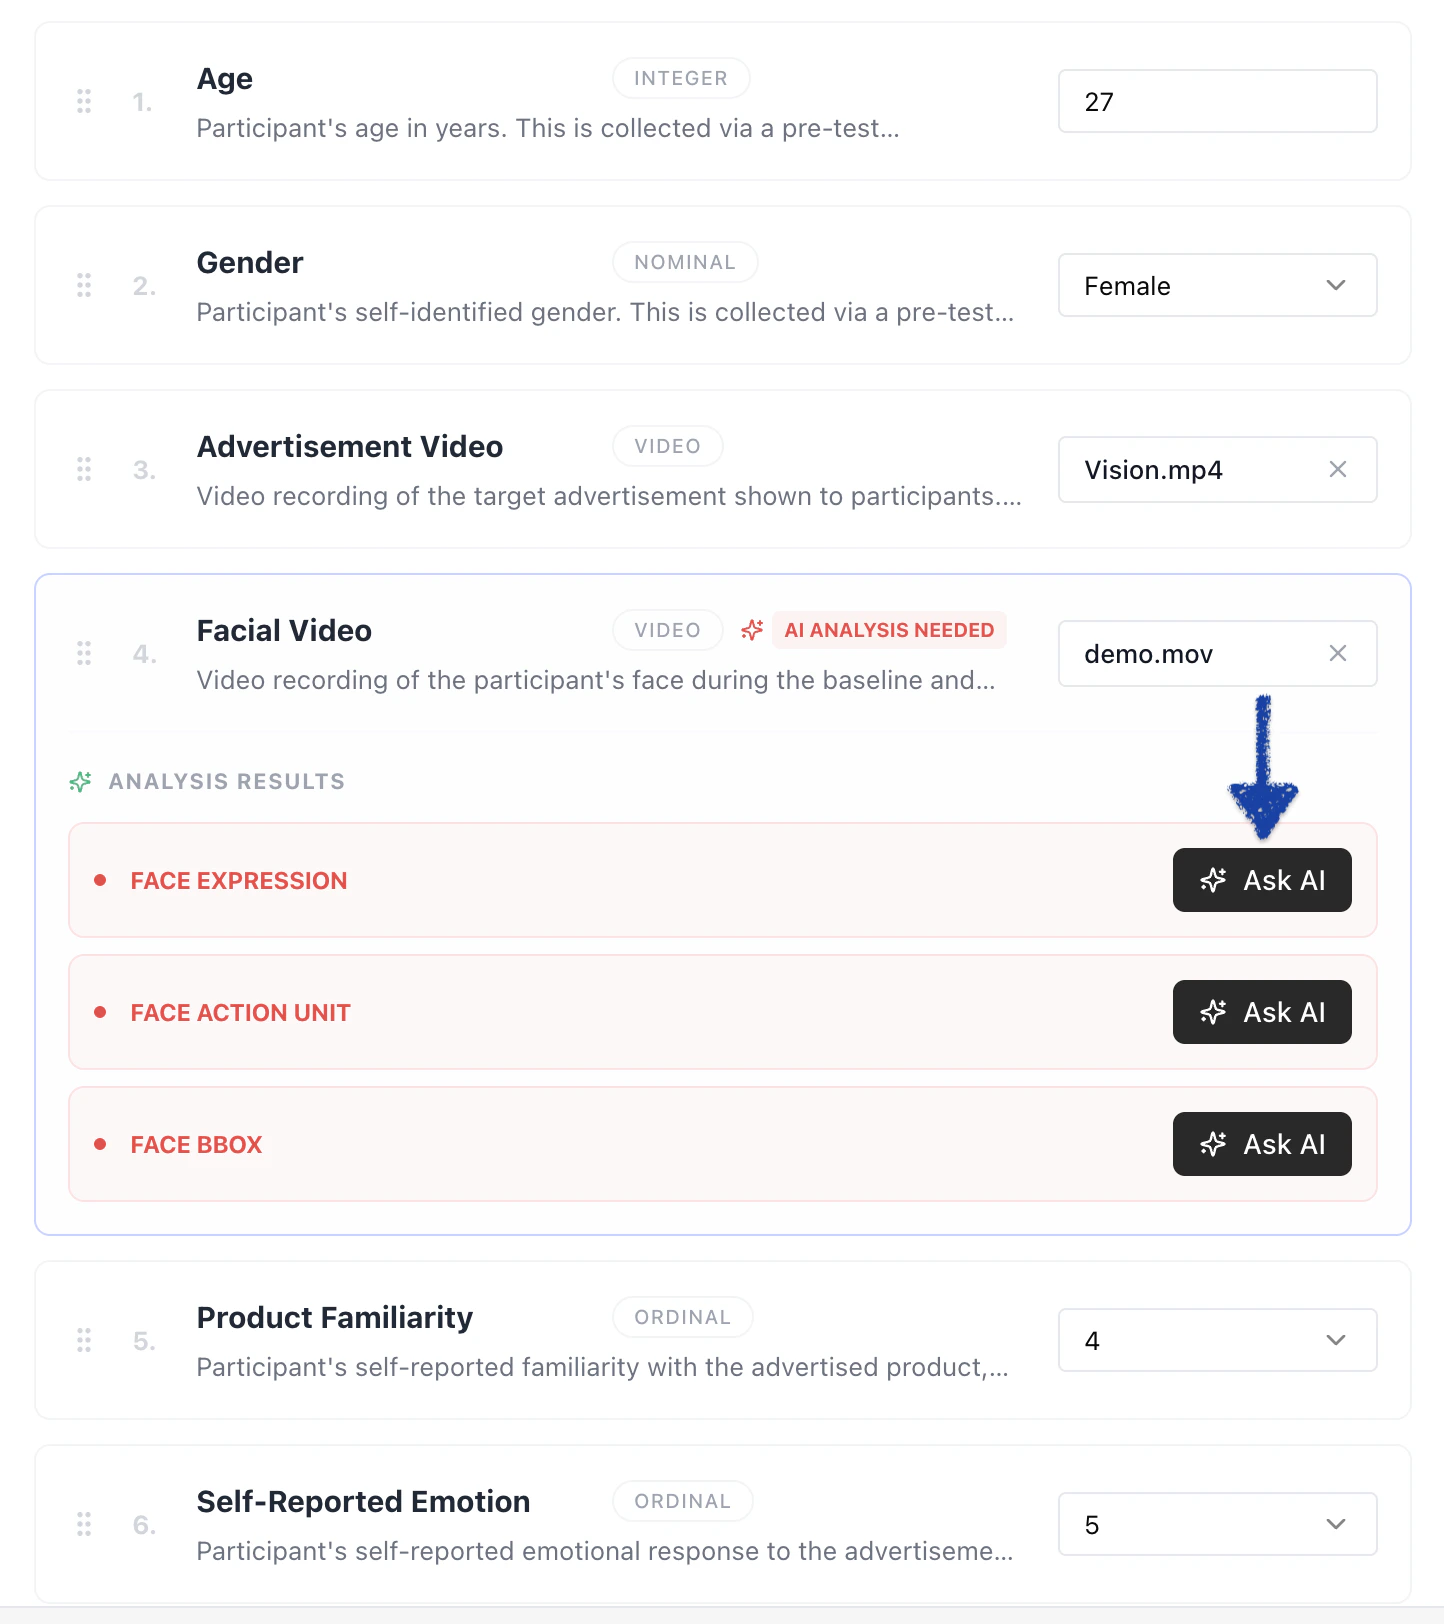The height and width of the screenshot is (1624, 1444).
Task: Click the Facial Video title
Action: click(284, 631)
